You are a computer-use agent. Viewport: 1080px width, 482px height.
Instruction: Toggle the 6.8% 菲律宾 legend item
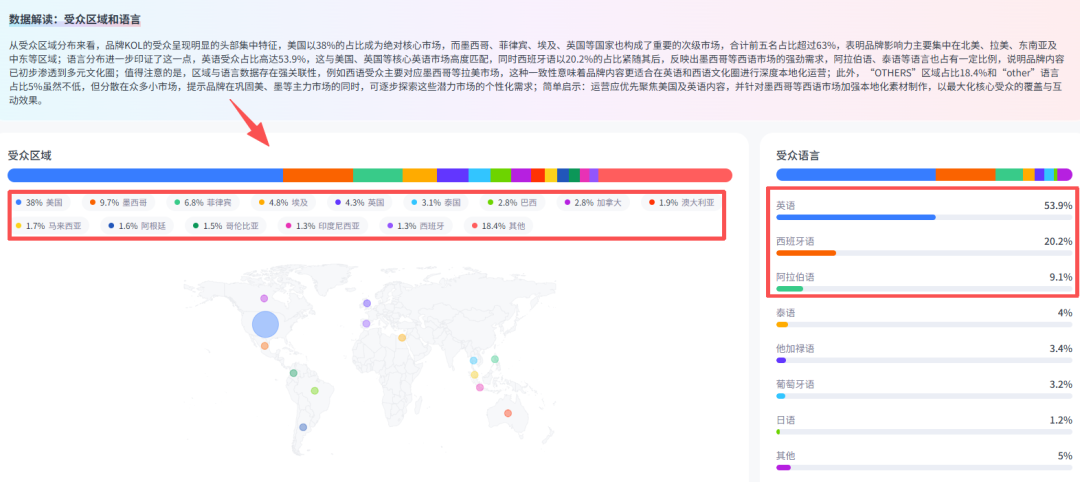[x=202, y=203]
